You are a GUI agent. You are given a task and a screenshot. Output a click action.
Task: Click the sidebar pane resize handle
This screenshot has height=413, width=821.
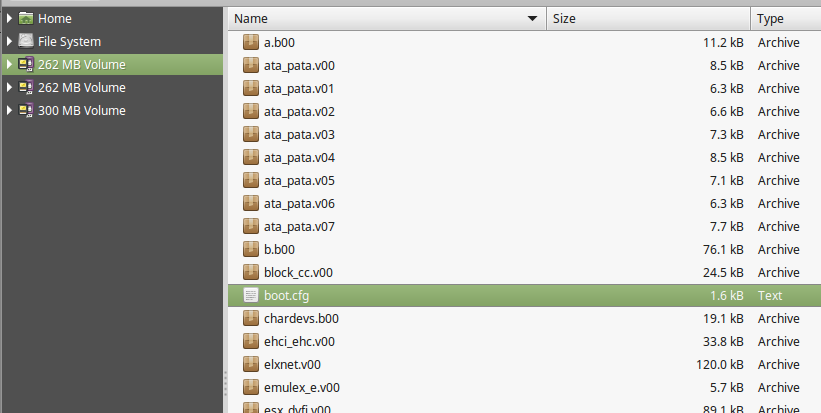tap(225, 385)
